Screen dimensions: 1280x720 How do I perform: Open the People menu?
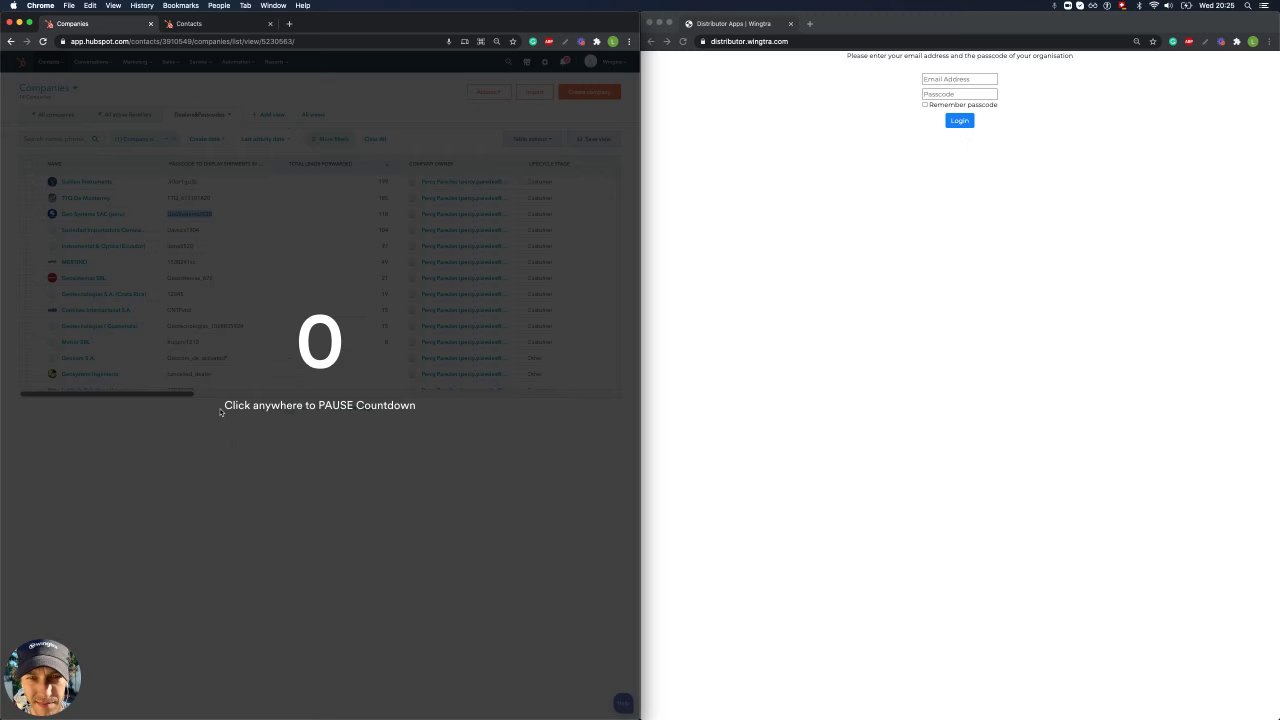219,5
